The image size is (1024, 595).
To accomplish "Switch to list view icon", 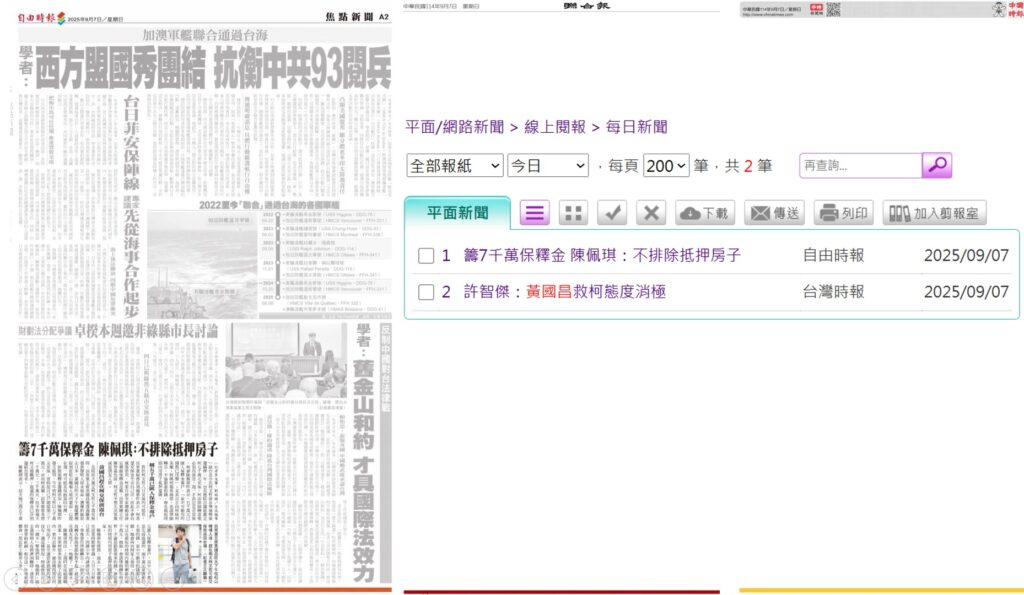I will (536, 213).
